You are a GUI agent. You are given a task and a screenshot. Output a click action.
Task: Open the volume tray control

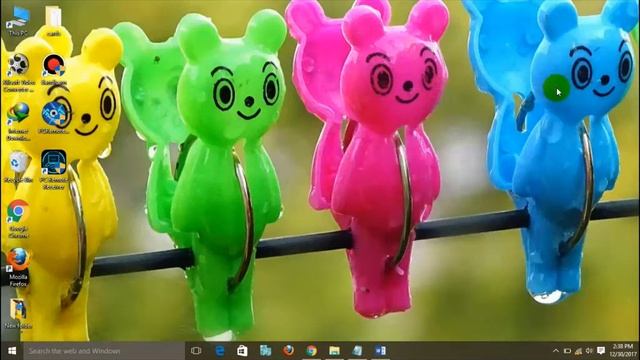tap(589, 351)
